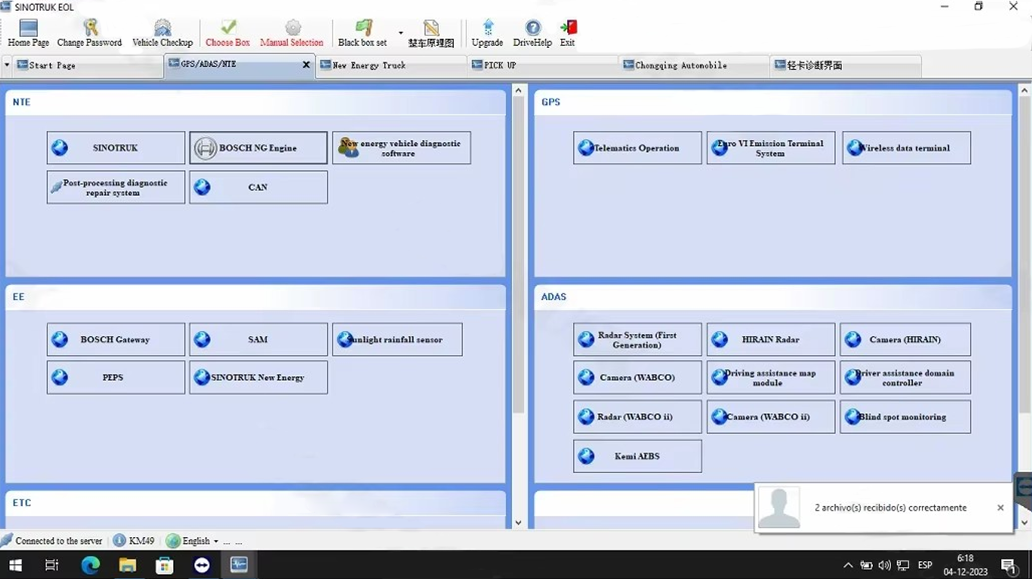Click right panel scroll down arrow
Viewport: 1032px width, 579px height.
[x=1025, y=522]
